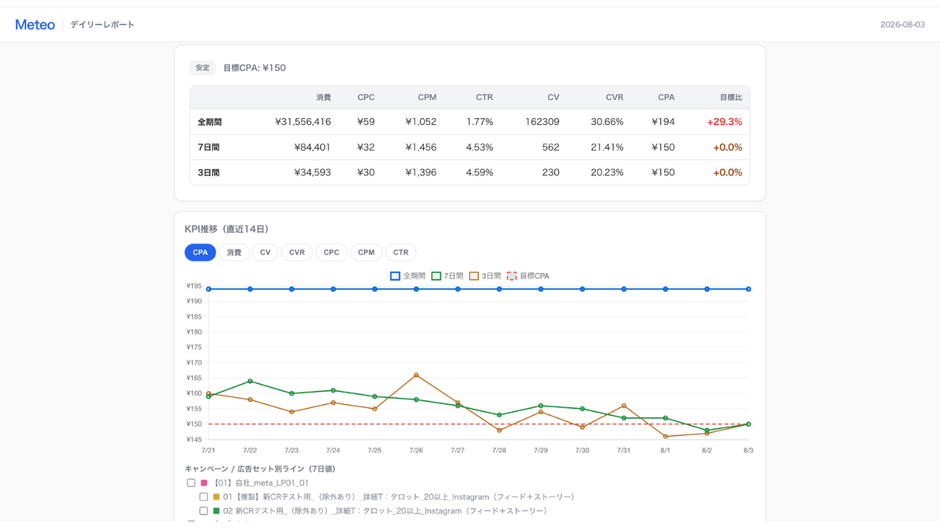Check the 01【複製】新CRテスト用 ad set checkbox
This screenshot has width=940, height=528.
(203, 497)
